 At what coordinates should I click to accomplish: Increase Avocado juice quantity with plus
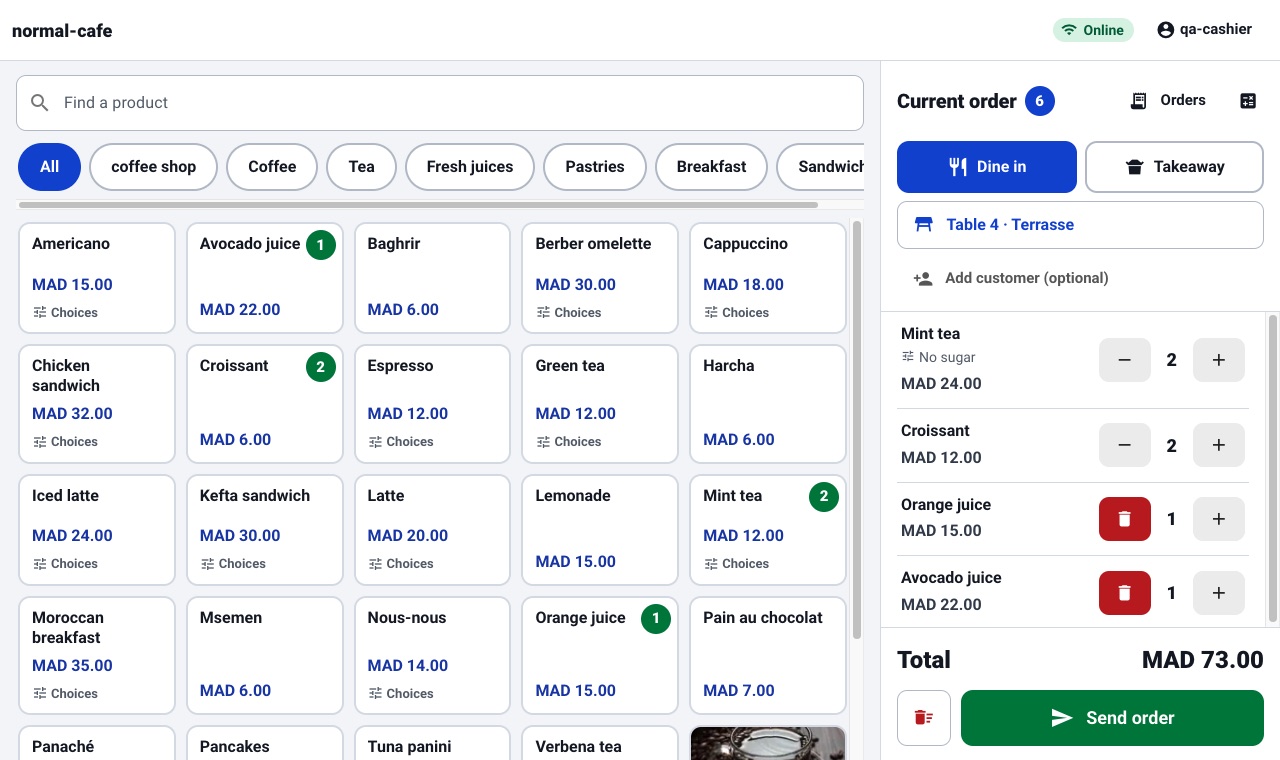[x=1219, y=593]
